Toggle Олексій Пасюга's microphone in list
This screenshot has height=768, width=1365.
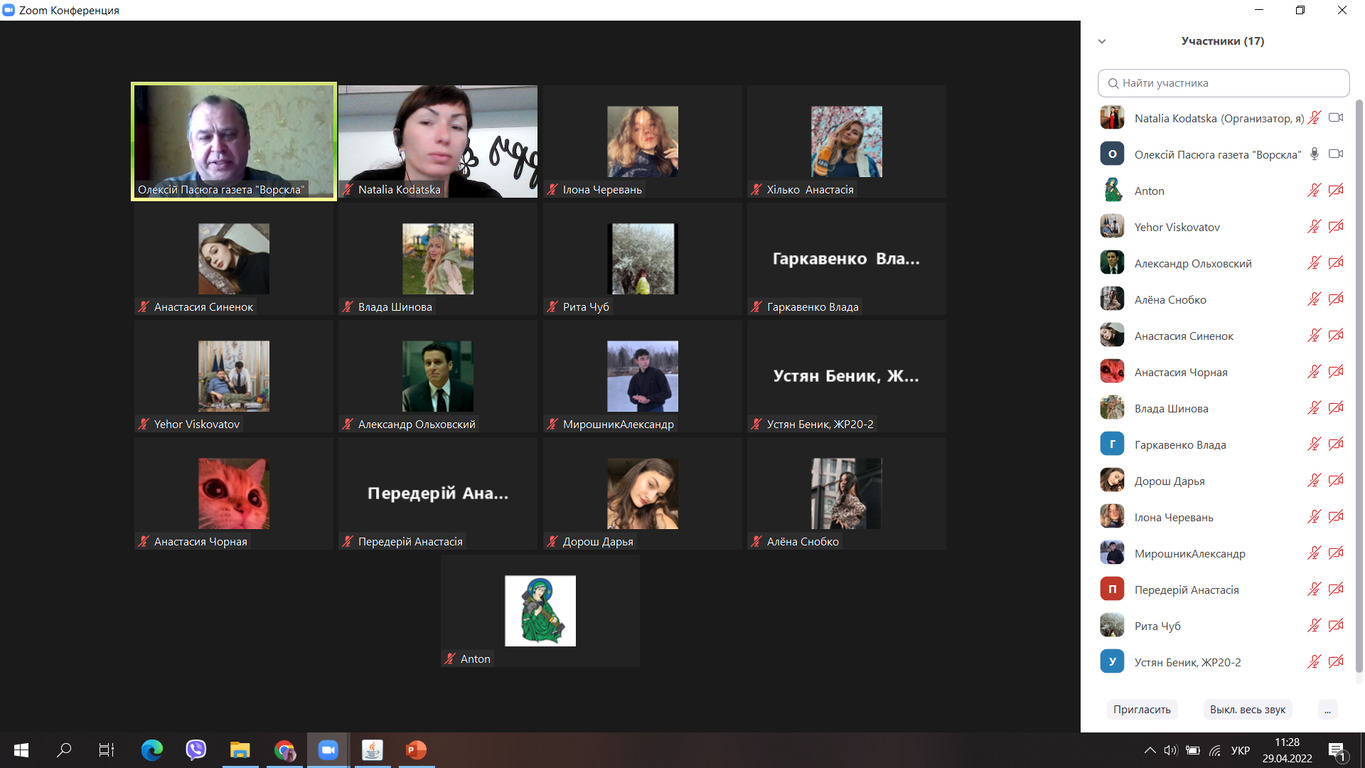[1314, 154]
